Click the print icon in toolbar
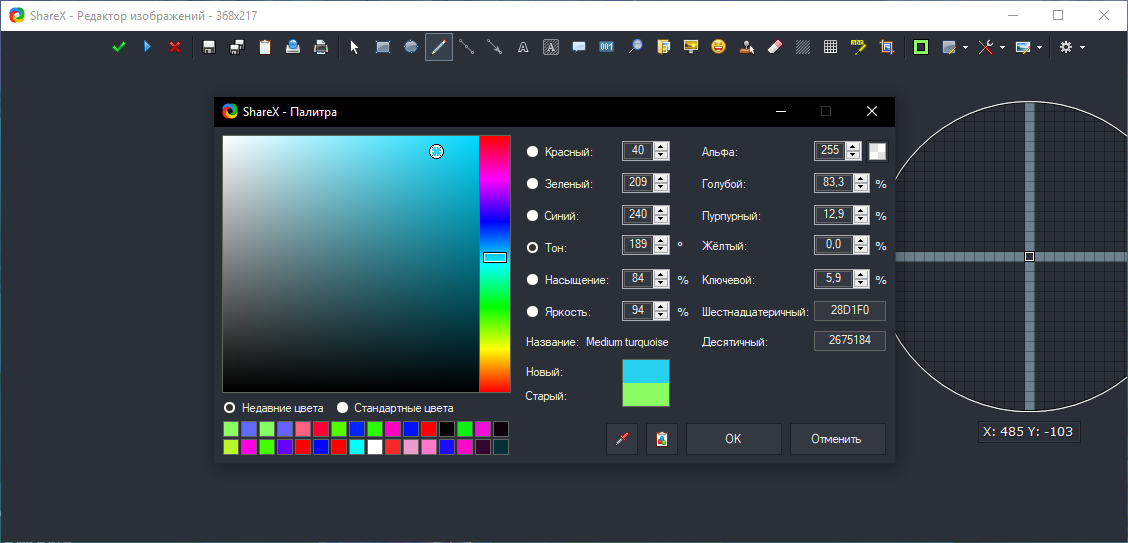1128x543 pixels. pyautogui.click(x=321, y=47)
